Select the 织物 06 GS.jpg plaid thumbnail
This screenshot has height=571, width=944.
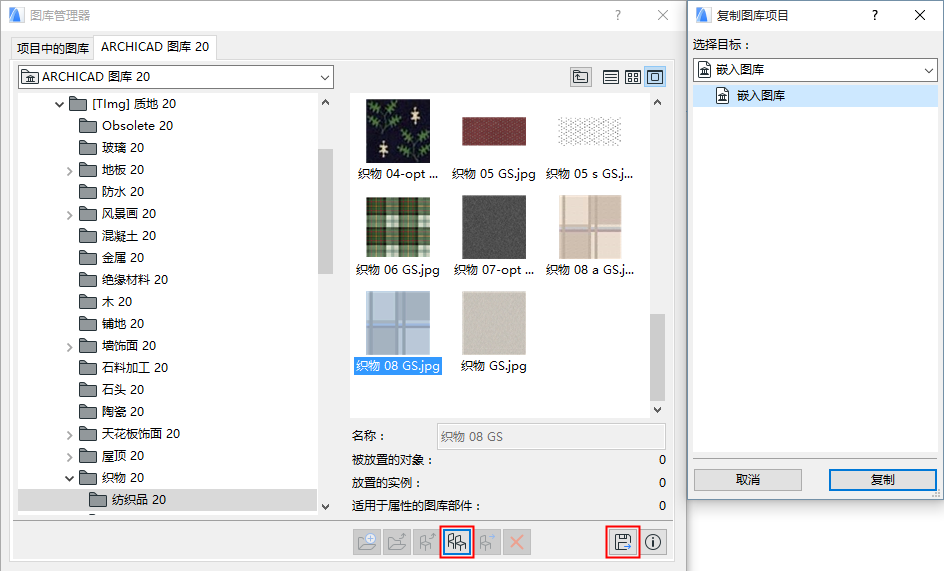pos(398,227)
